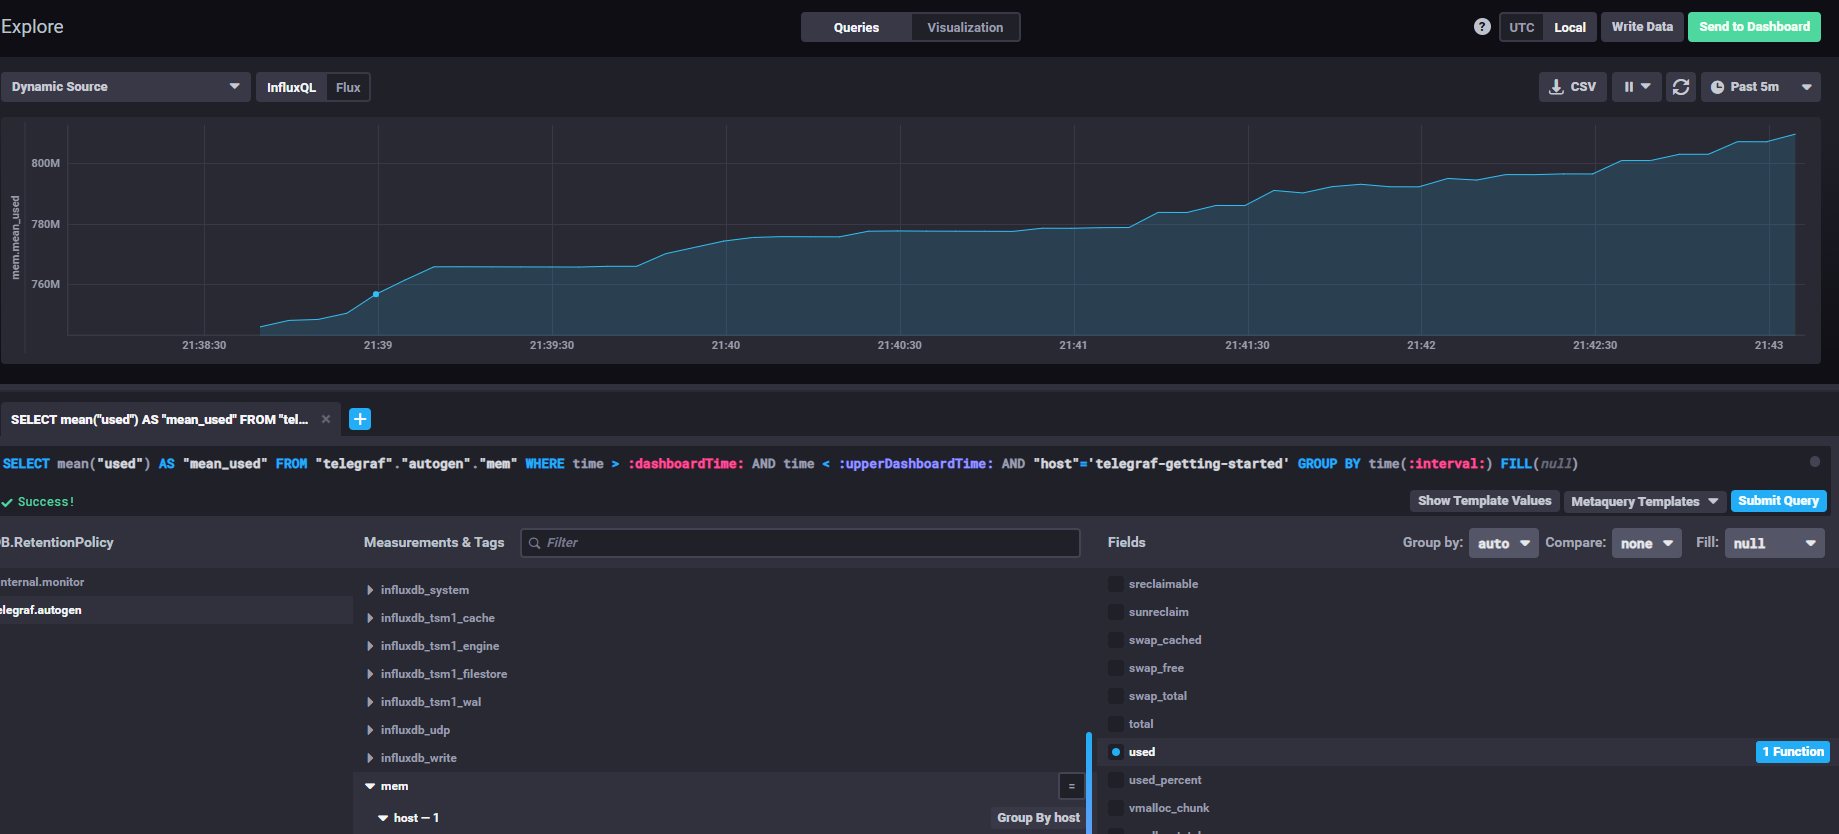Viewport: 1839px width, 834px height.
Task: Click the equals filter icon next to mem
Action: 1071,786
